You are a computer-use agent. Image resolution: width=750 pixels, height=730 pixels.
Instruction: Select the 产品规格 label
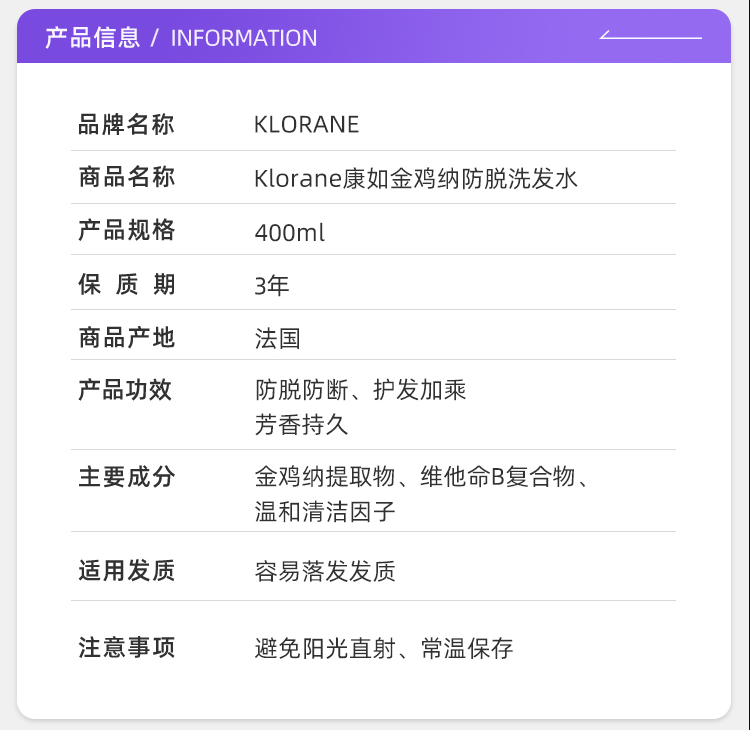[x=127, y=230]
